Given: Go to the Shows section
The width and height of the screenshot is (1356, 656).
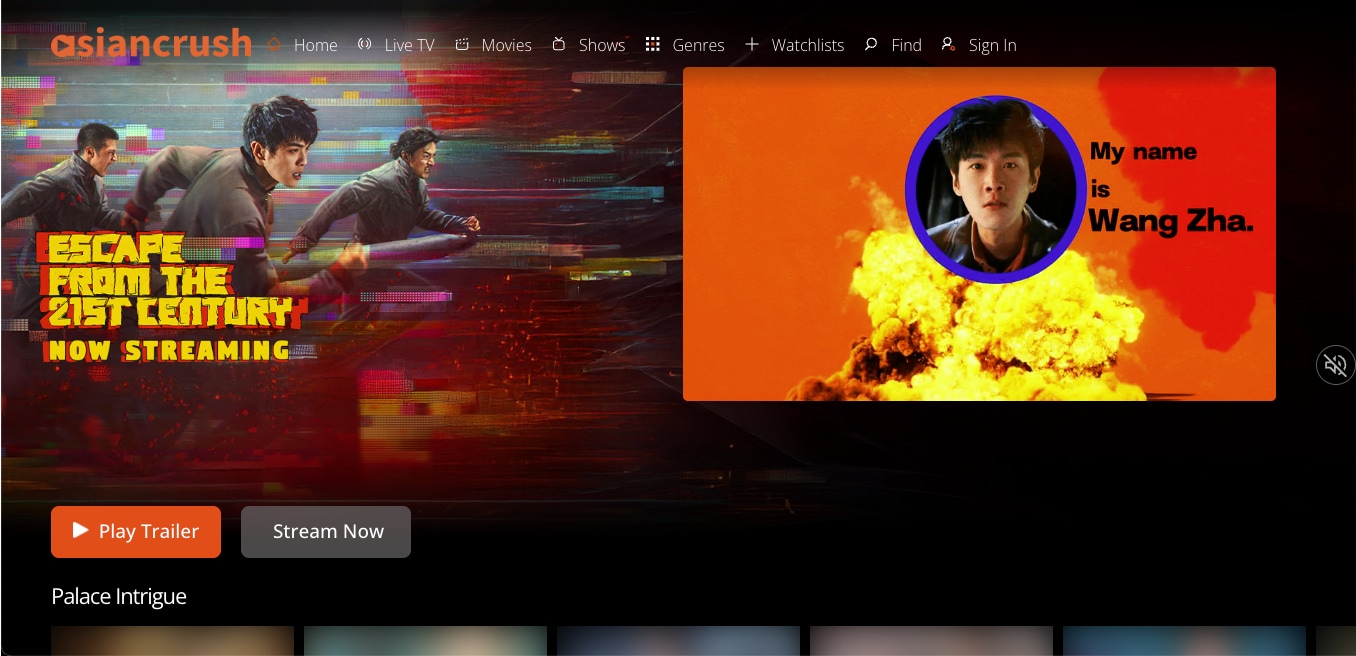Looking at the screenshot, I should (602, 45).
